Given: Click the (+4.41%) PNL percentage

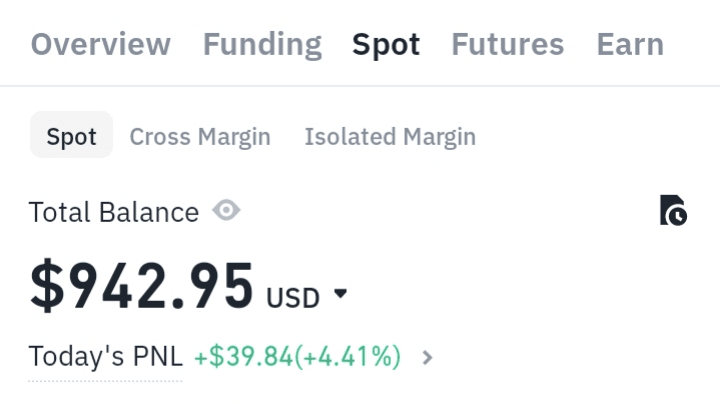Looking at the screenshot, I should tap(348, 356).
